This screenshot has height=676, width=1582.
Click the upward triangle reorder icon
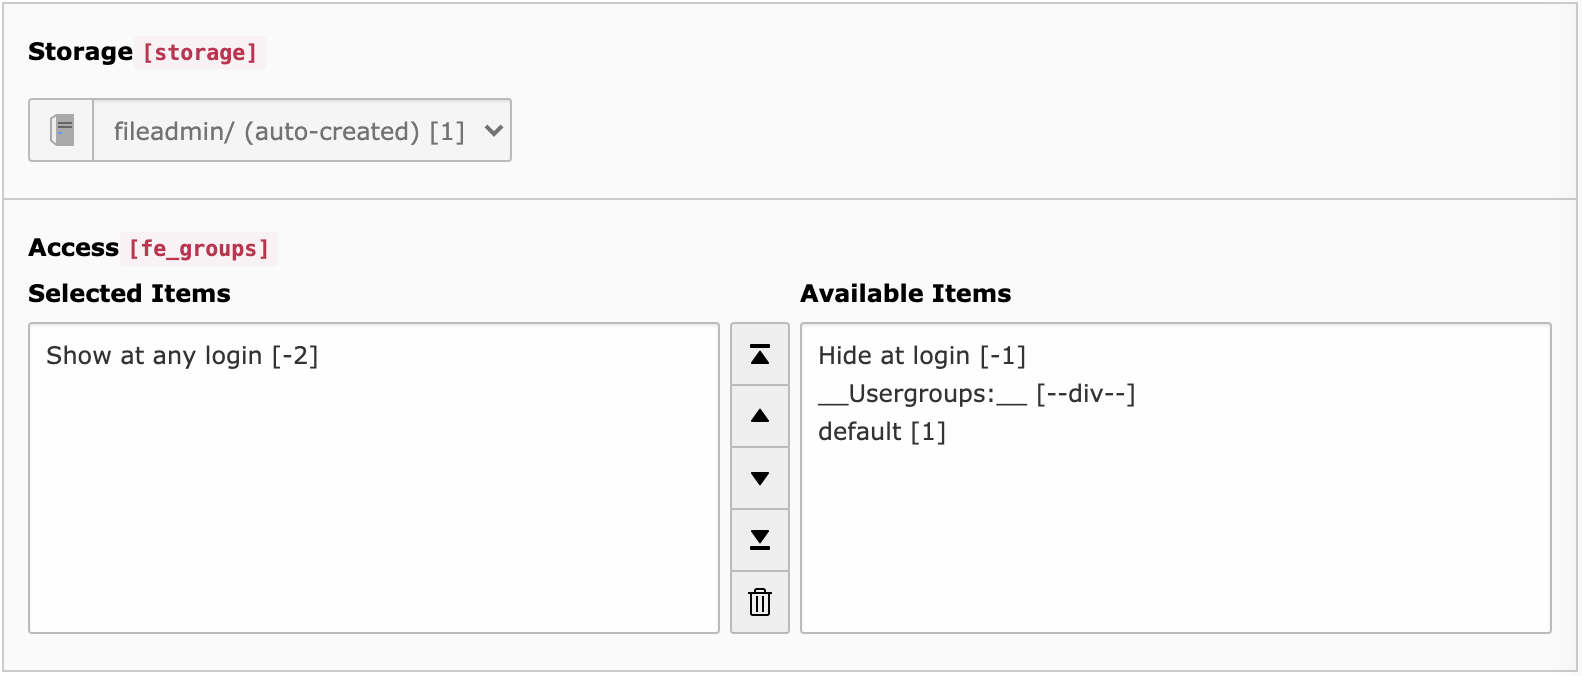click(760, 416)
